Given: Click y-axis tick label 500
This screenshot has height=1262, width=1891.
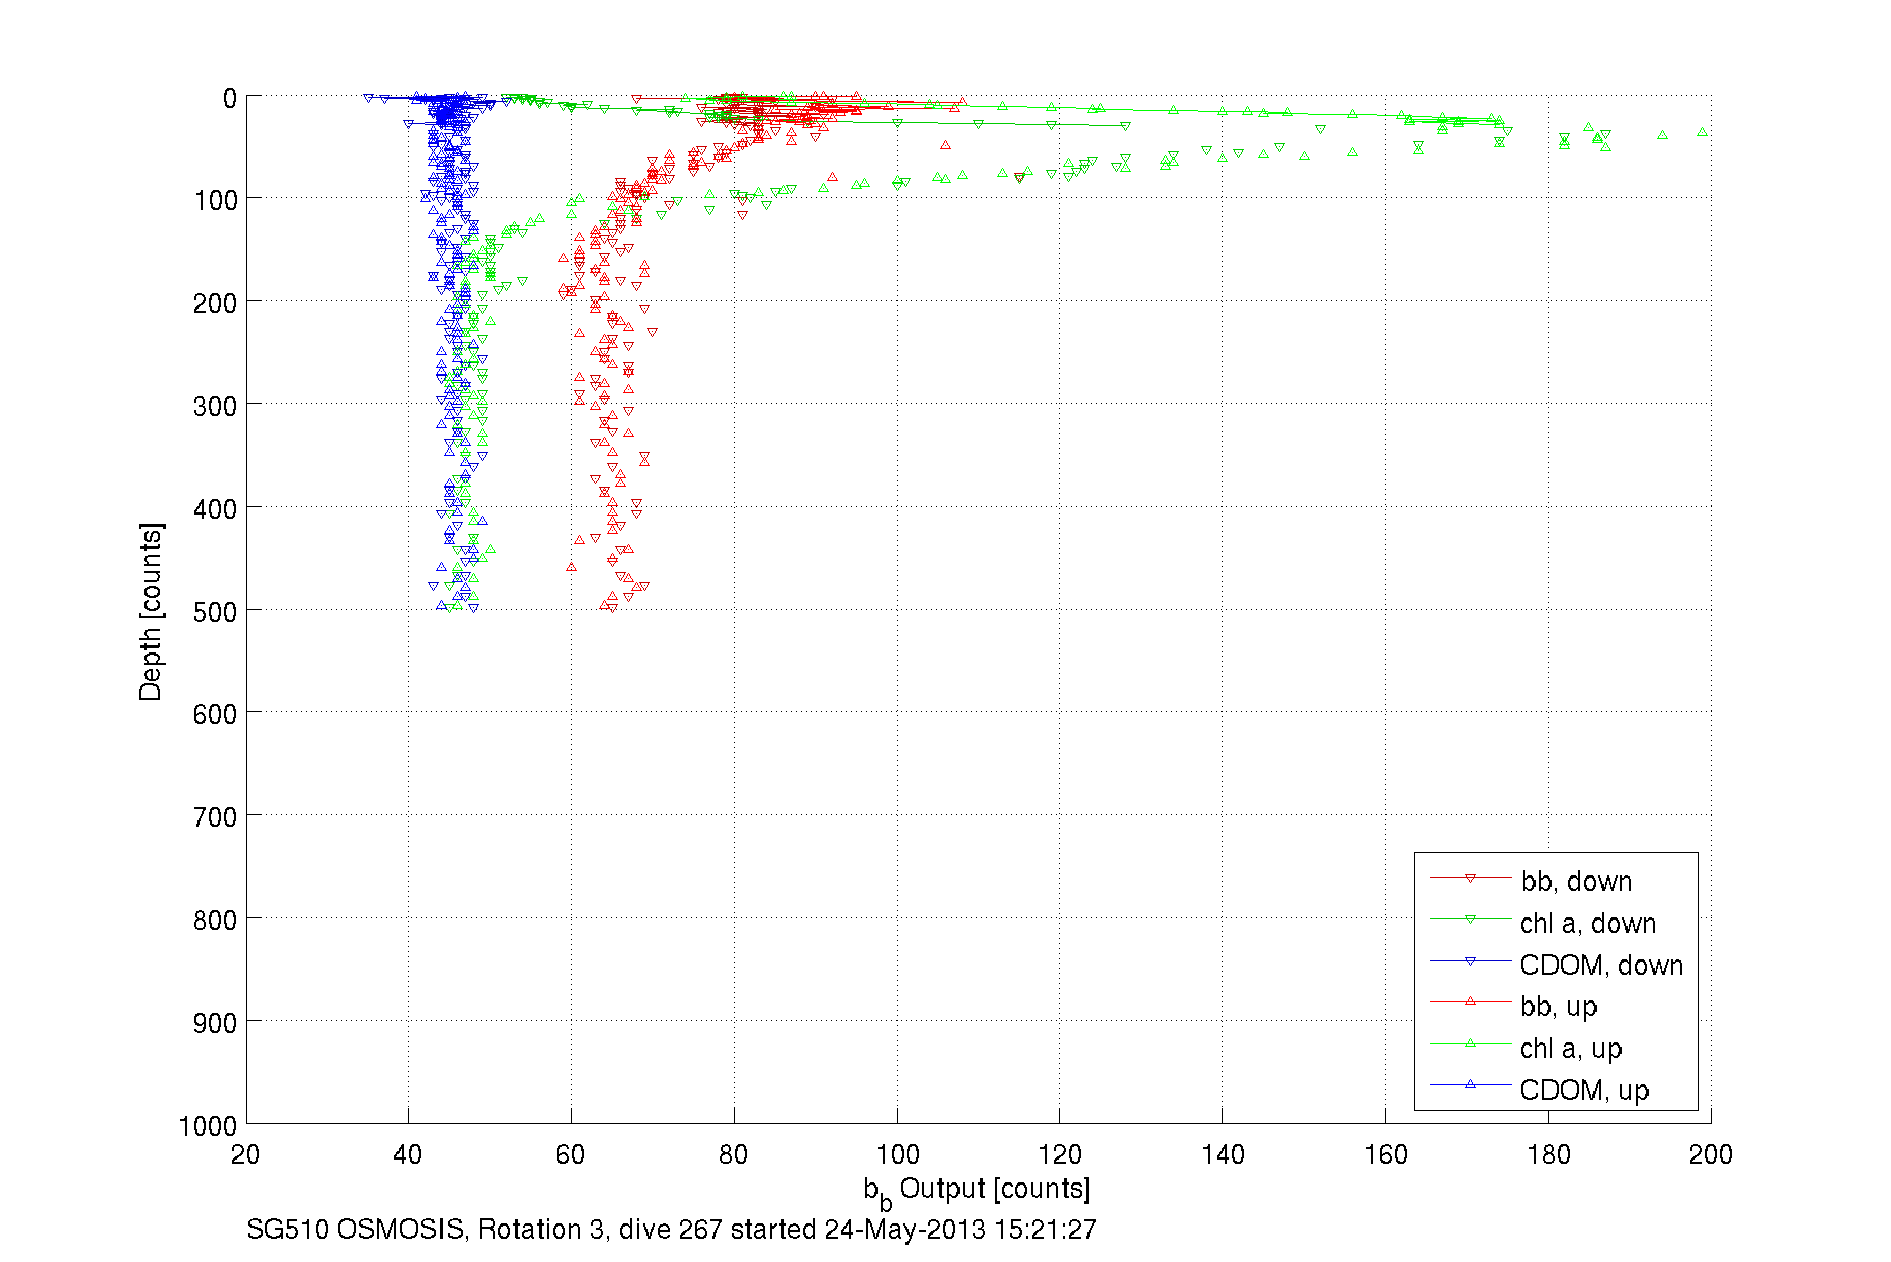Looking at the screenshot, I should coord(215,612).
